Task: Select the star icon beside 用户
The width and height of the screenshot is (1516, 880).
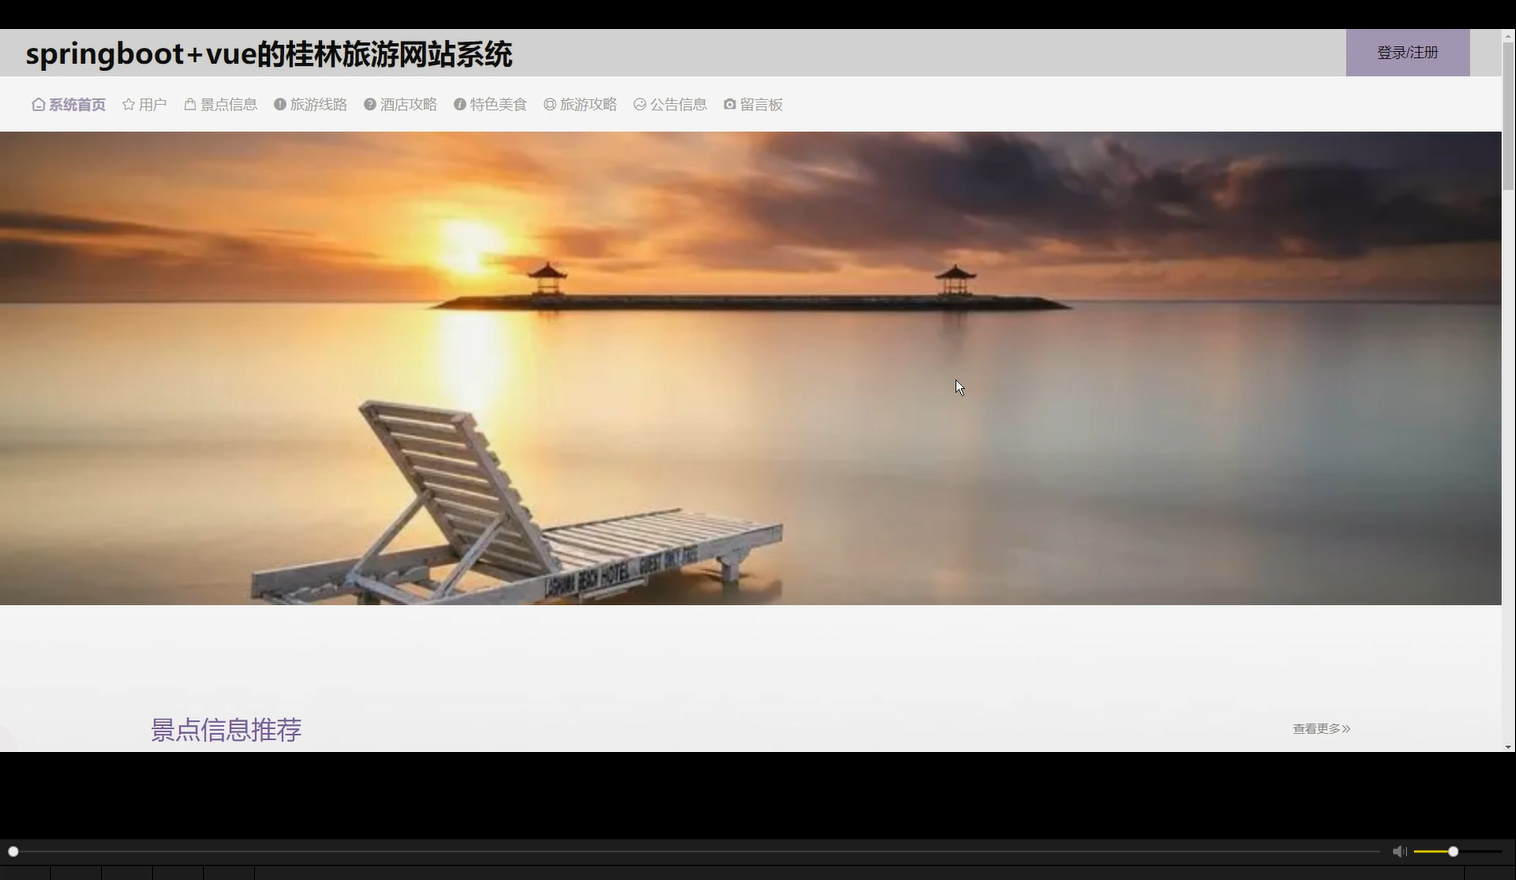Action: point(128,104)
